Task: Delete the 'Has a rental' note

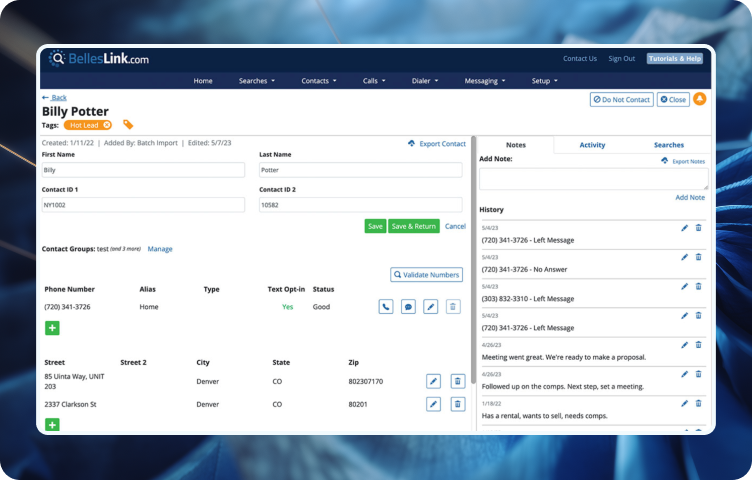Action: (x=699, y=403)
